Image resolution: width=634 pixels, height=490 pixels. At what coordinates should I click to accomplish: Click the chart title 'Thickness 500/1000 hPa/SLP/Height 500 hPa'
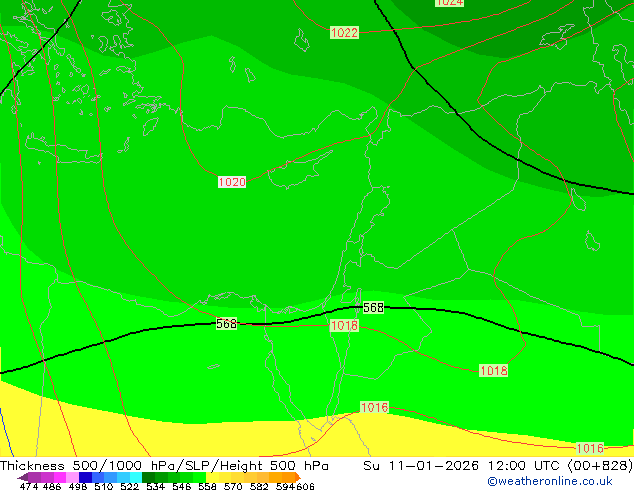164,466
